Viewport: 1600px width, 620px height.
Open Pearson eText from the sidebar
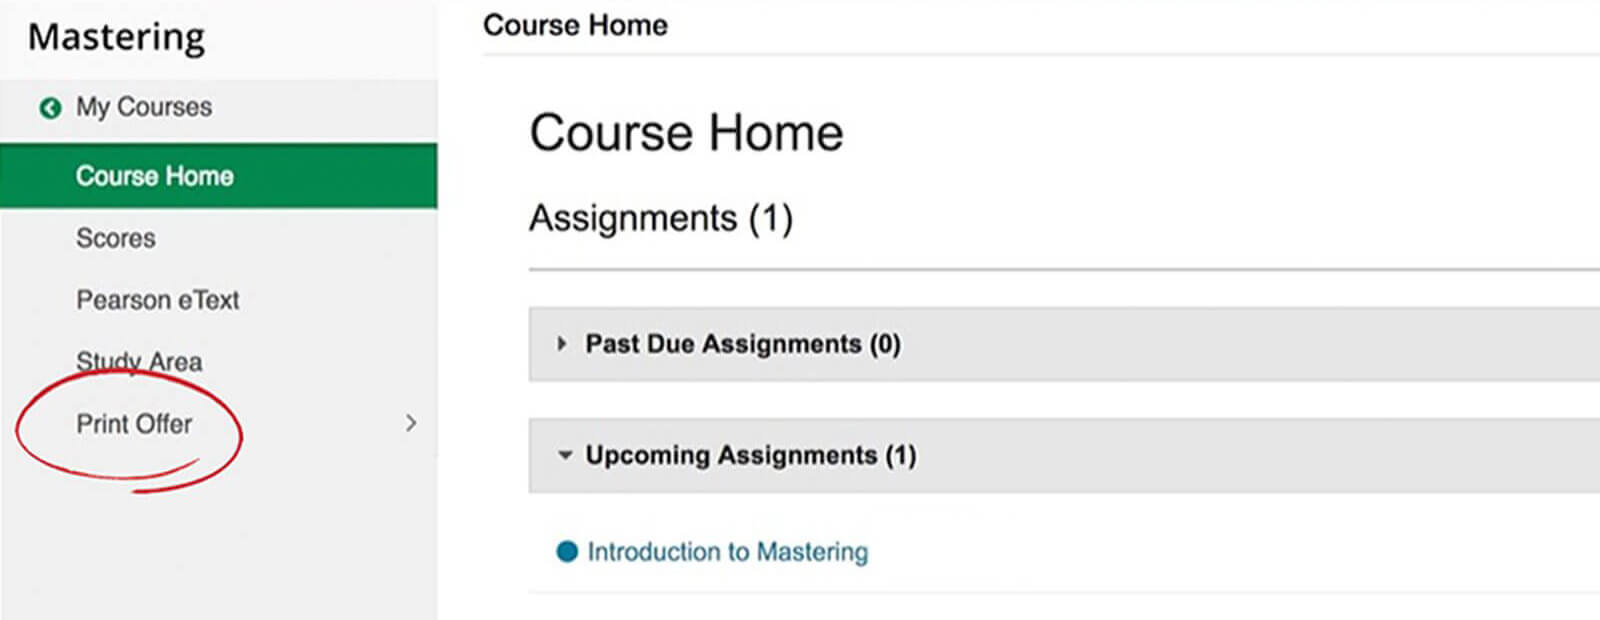point(158,300)
